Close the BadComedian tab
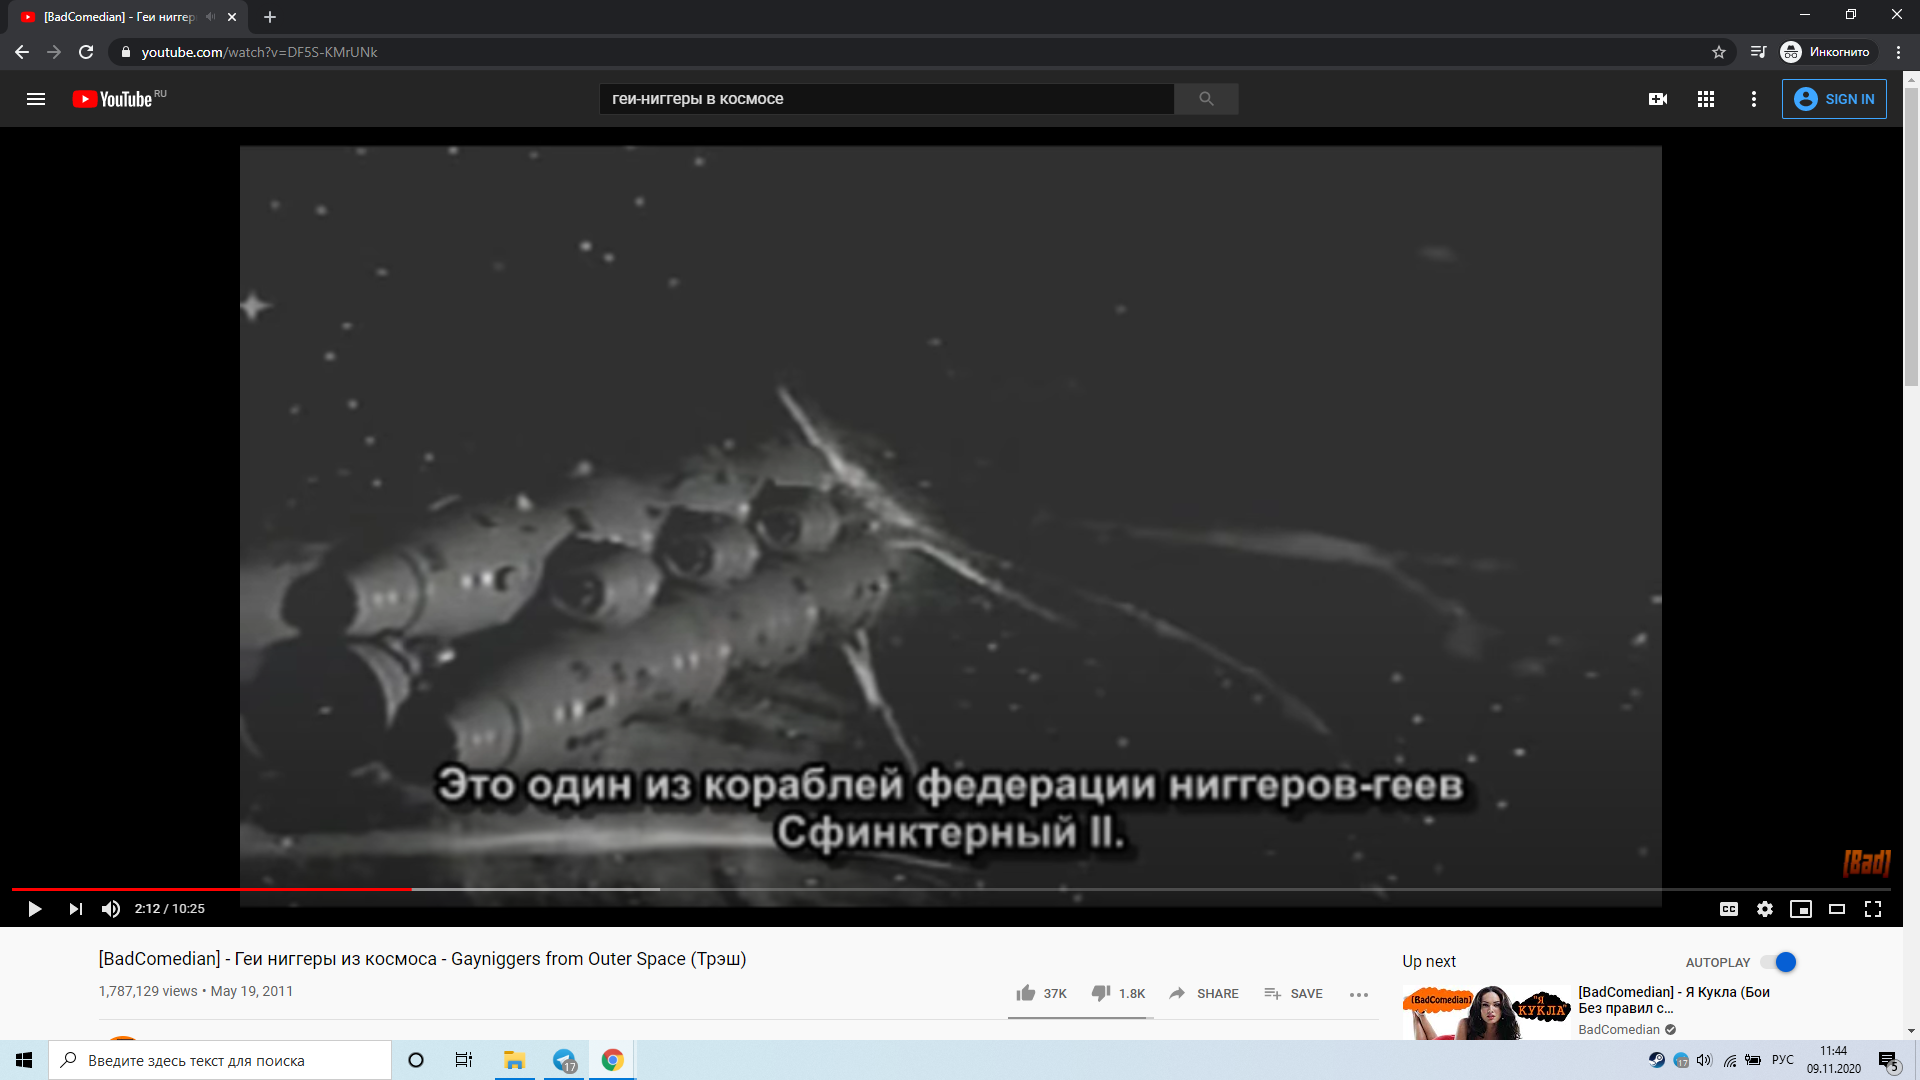Viewport: 1920px width, 1080px height. coord(232,17)
